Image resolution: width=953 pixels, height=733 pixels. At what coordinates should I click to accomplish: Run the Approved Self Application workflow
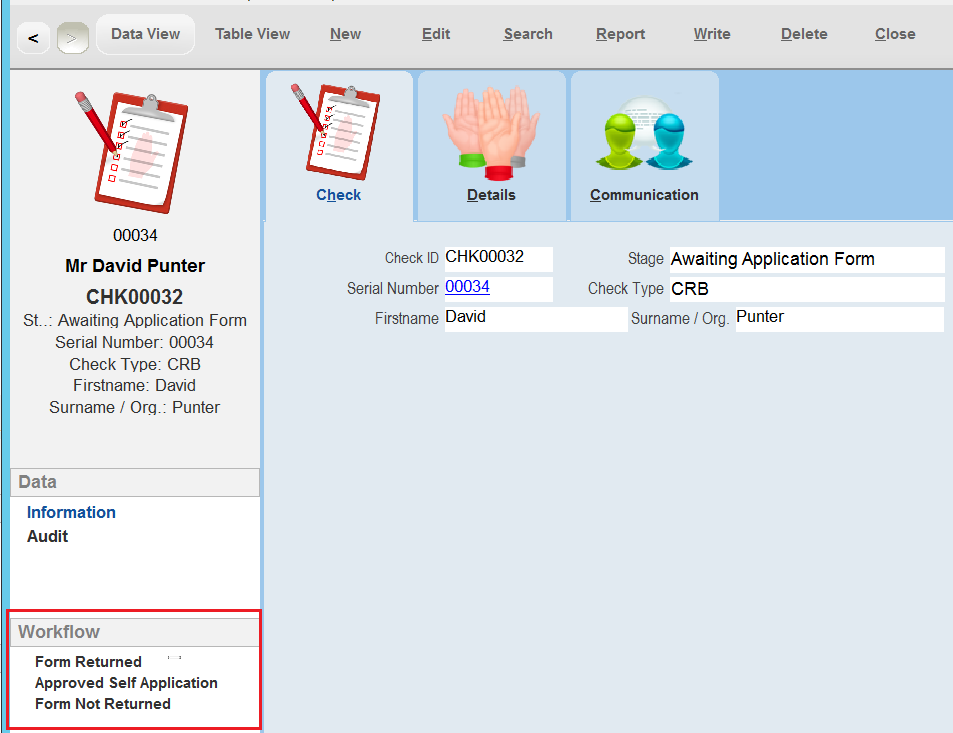pyautogui.click(x=125, y=683)
